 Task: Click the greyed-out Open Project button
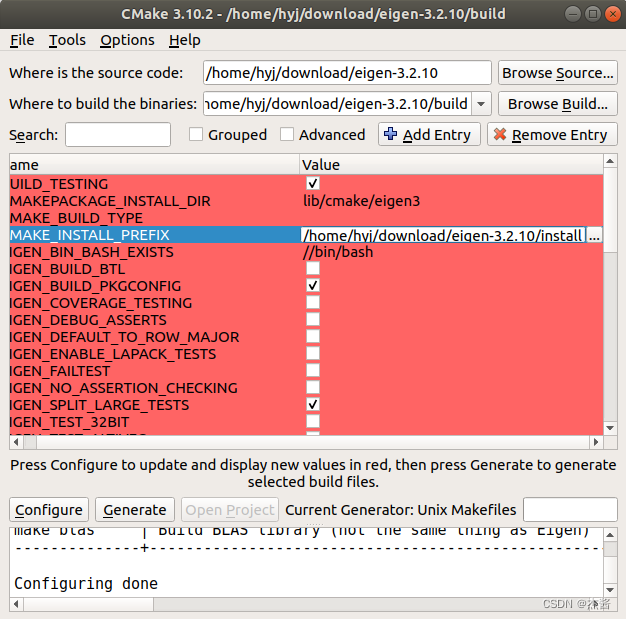[230, 510]
